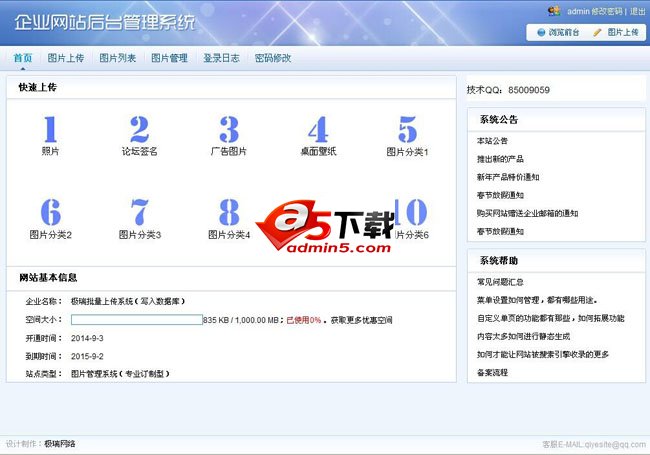The height and width of the screenshot is (455, 650).
Task: Open the 图片管理 tab
Action: click(169, 58)
